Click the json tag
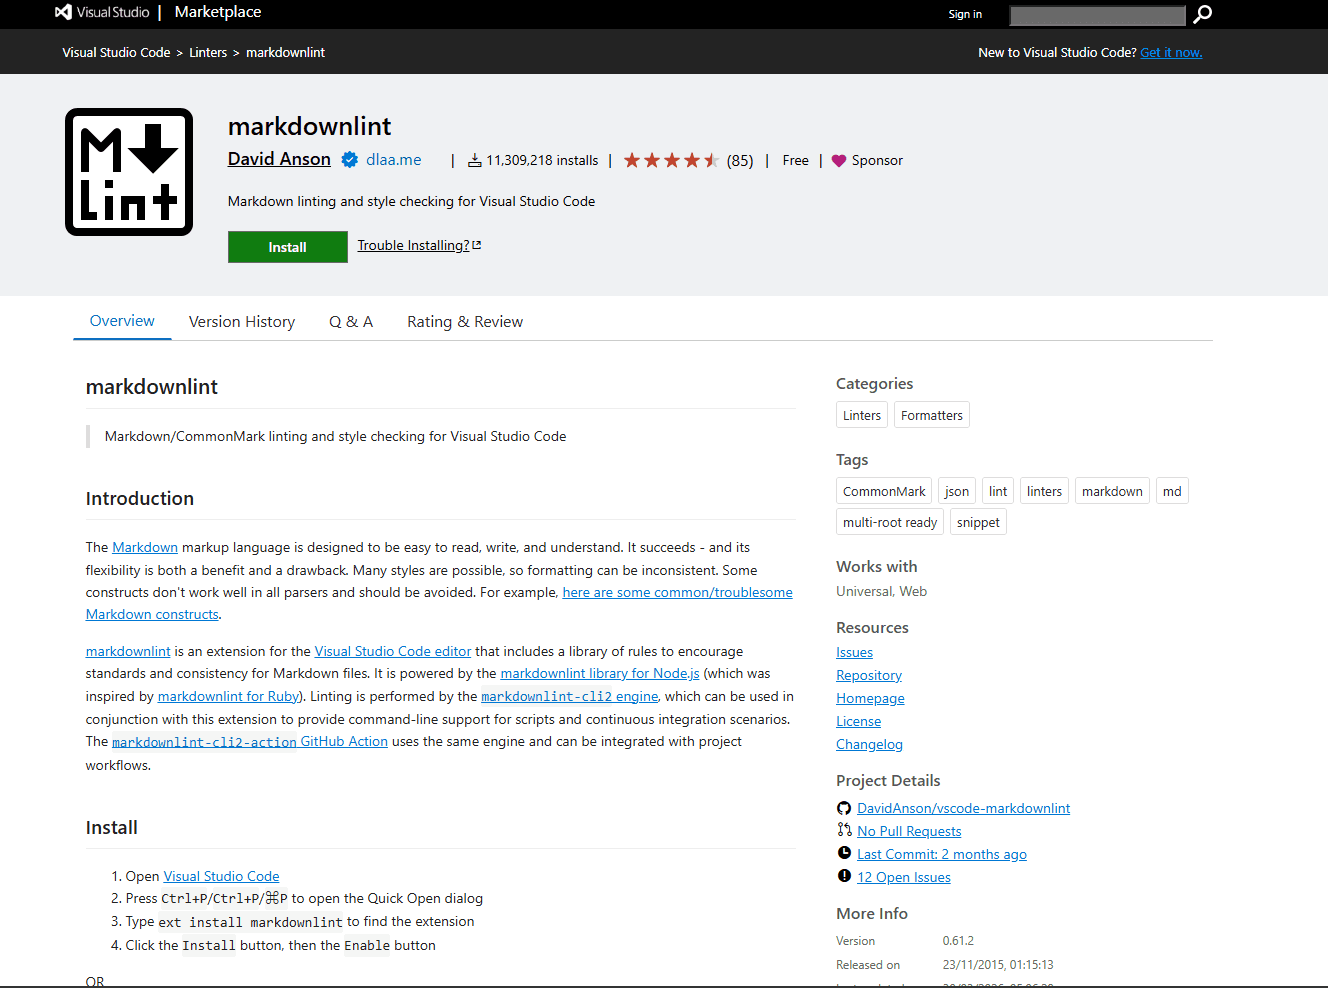The height and width of the screenshot is (988, 1328). [x=957, y=491]
